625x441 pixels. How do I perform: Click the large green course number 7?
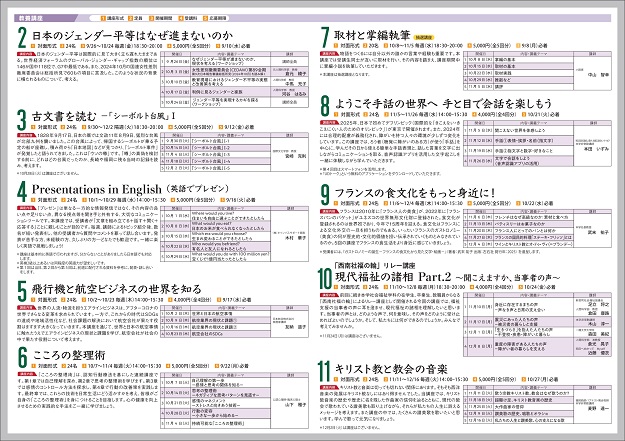point(325,38)
